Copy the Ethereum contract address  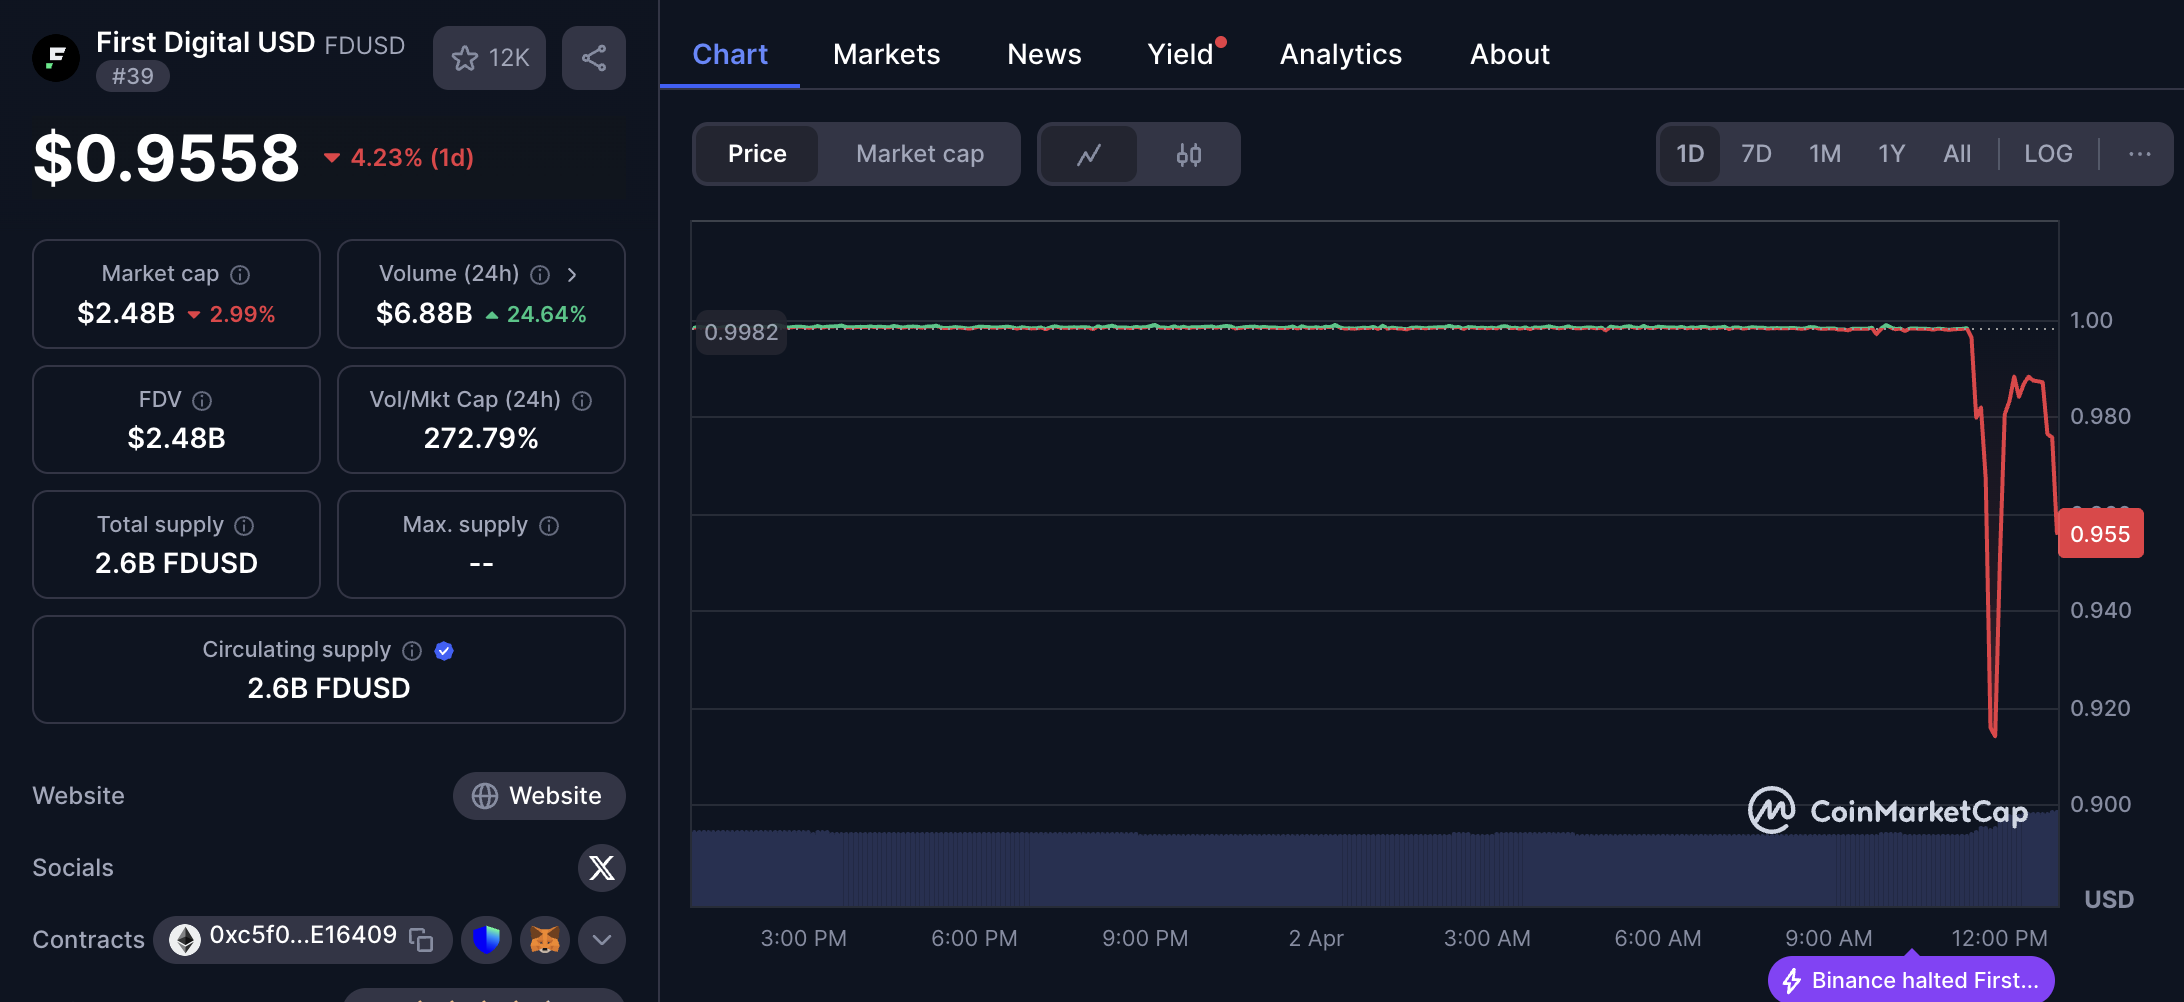pyautogui.click(x=422, y=940)
